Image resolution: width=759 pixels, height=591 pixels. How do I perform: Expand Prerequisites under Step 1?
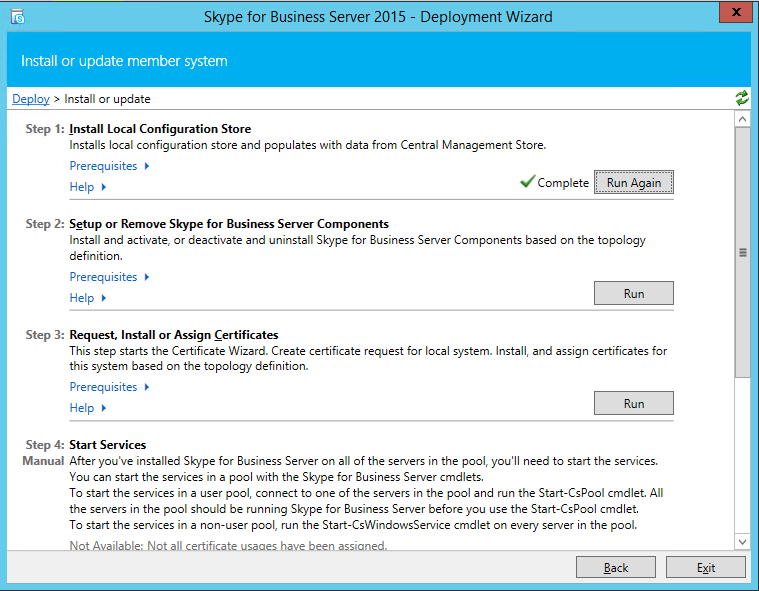(x=109, y=166)
